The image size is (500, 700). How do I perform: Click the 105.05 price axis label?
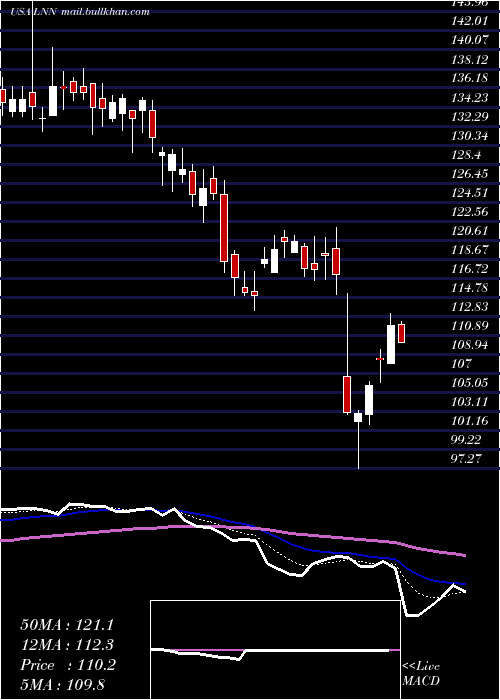coord(468,383)
